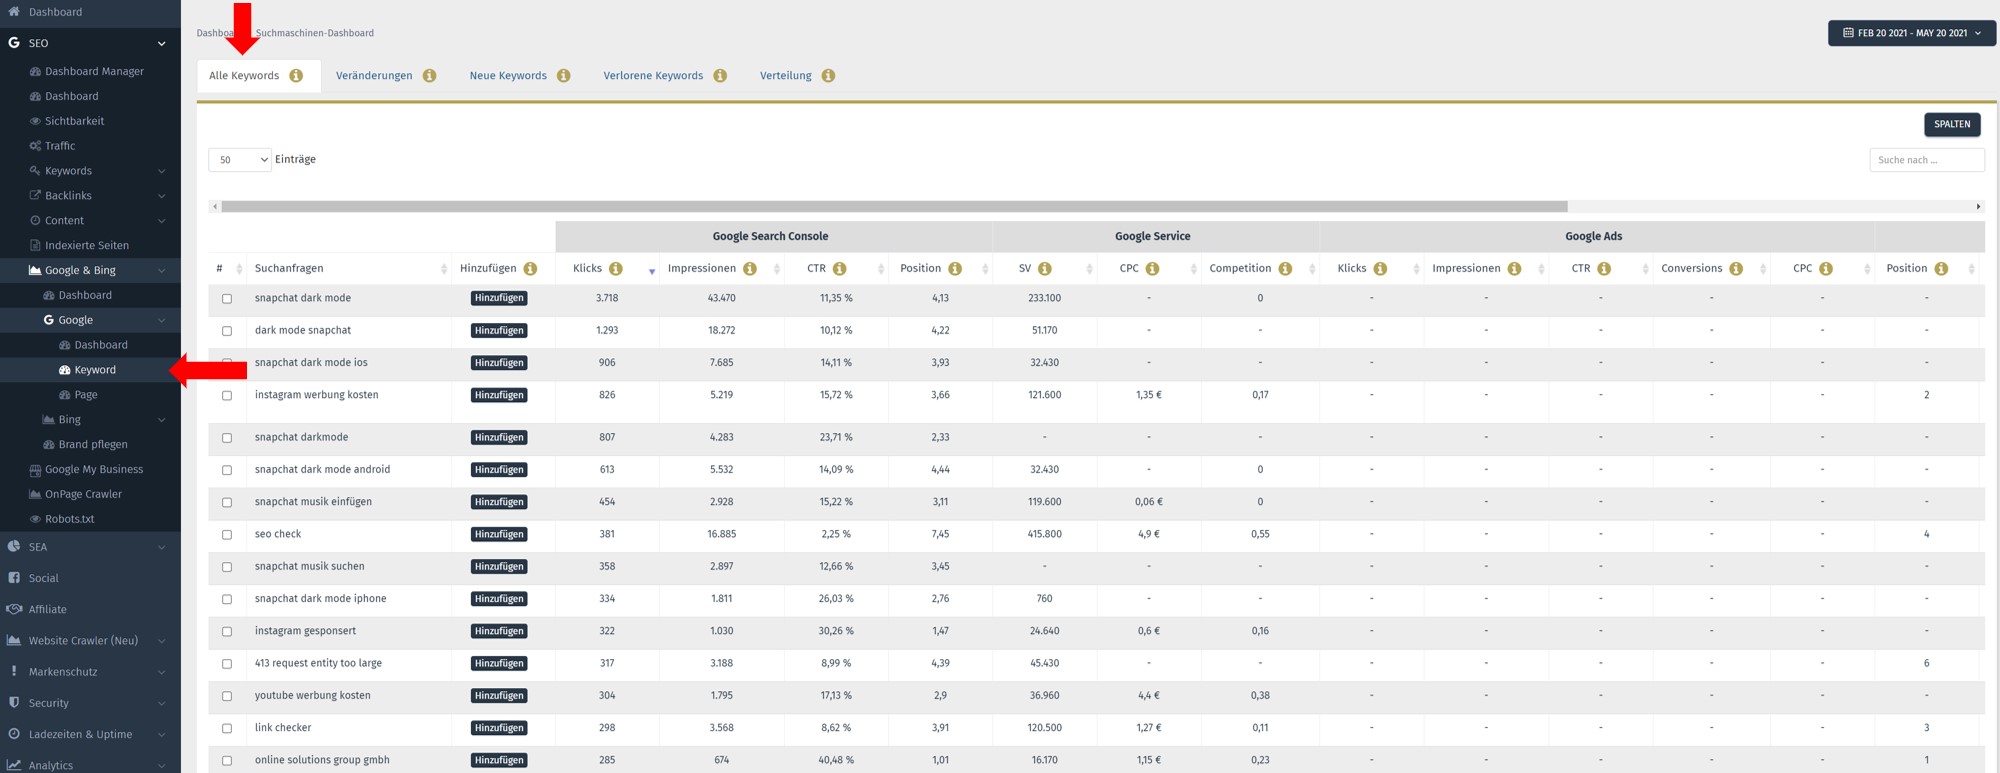Click info icon beside Verteilung tab
Viewport: 2000px width, 773px height.
pyautogui.click(x=828, y=76)
